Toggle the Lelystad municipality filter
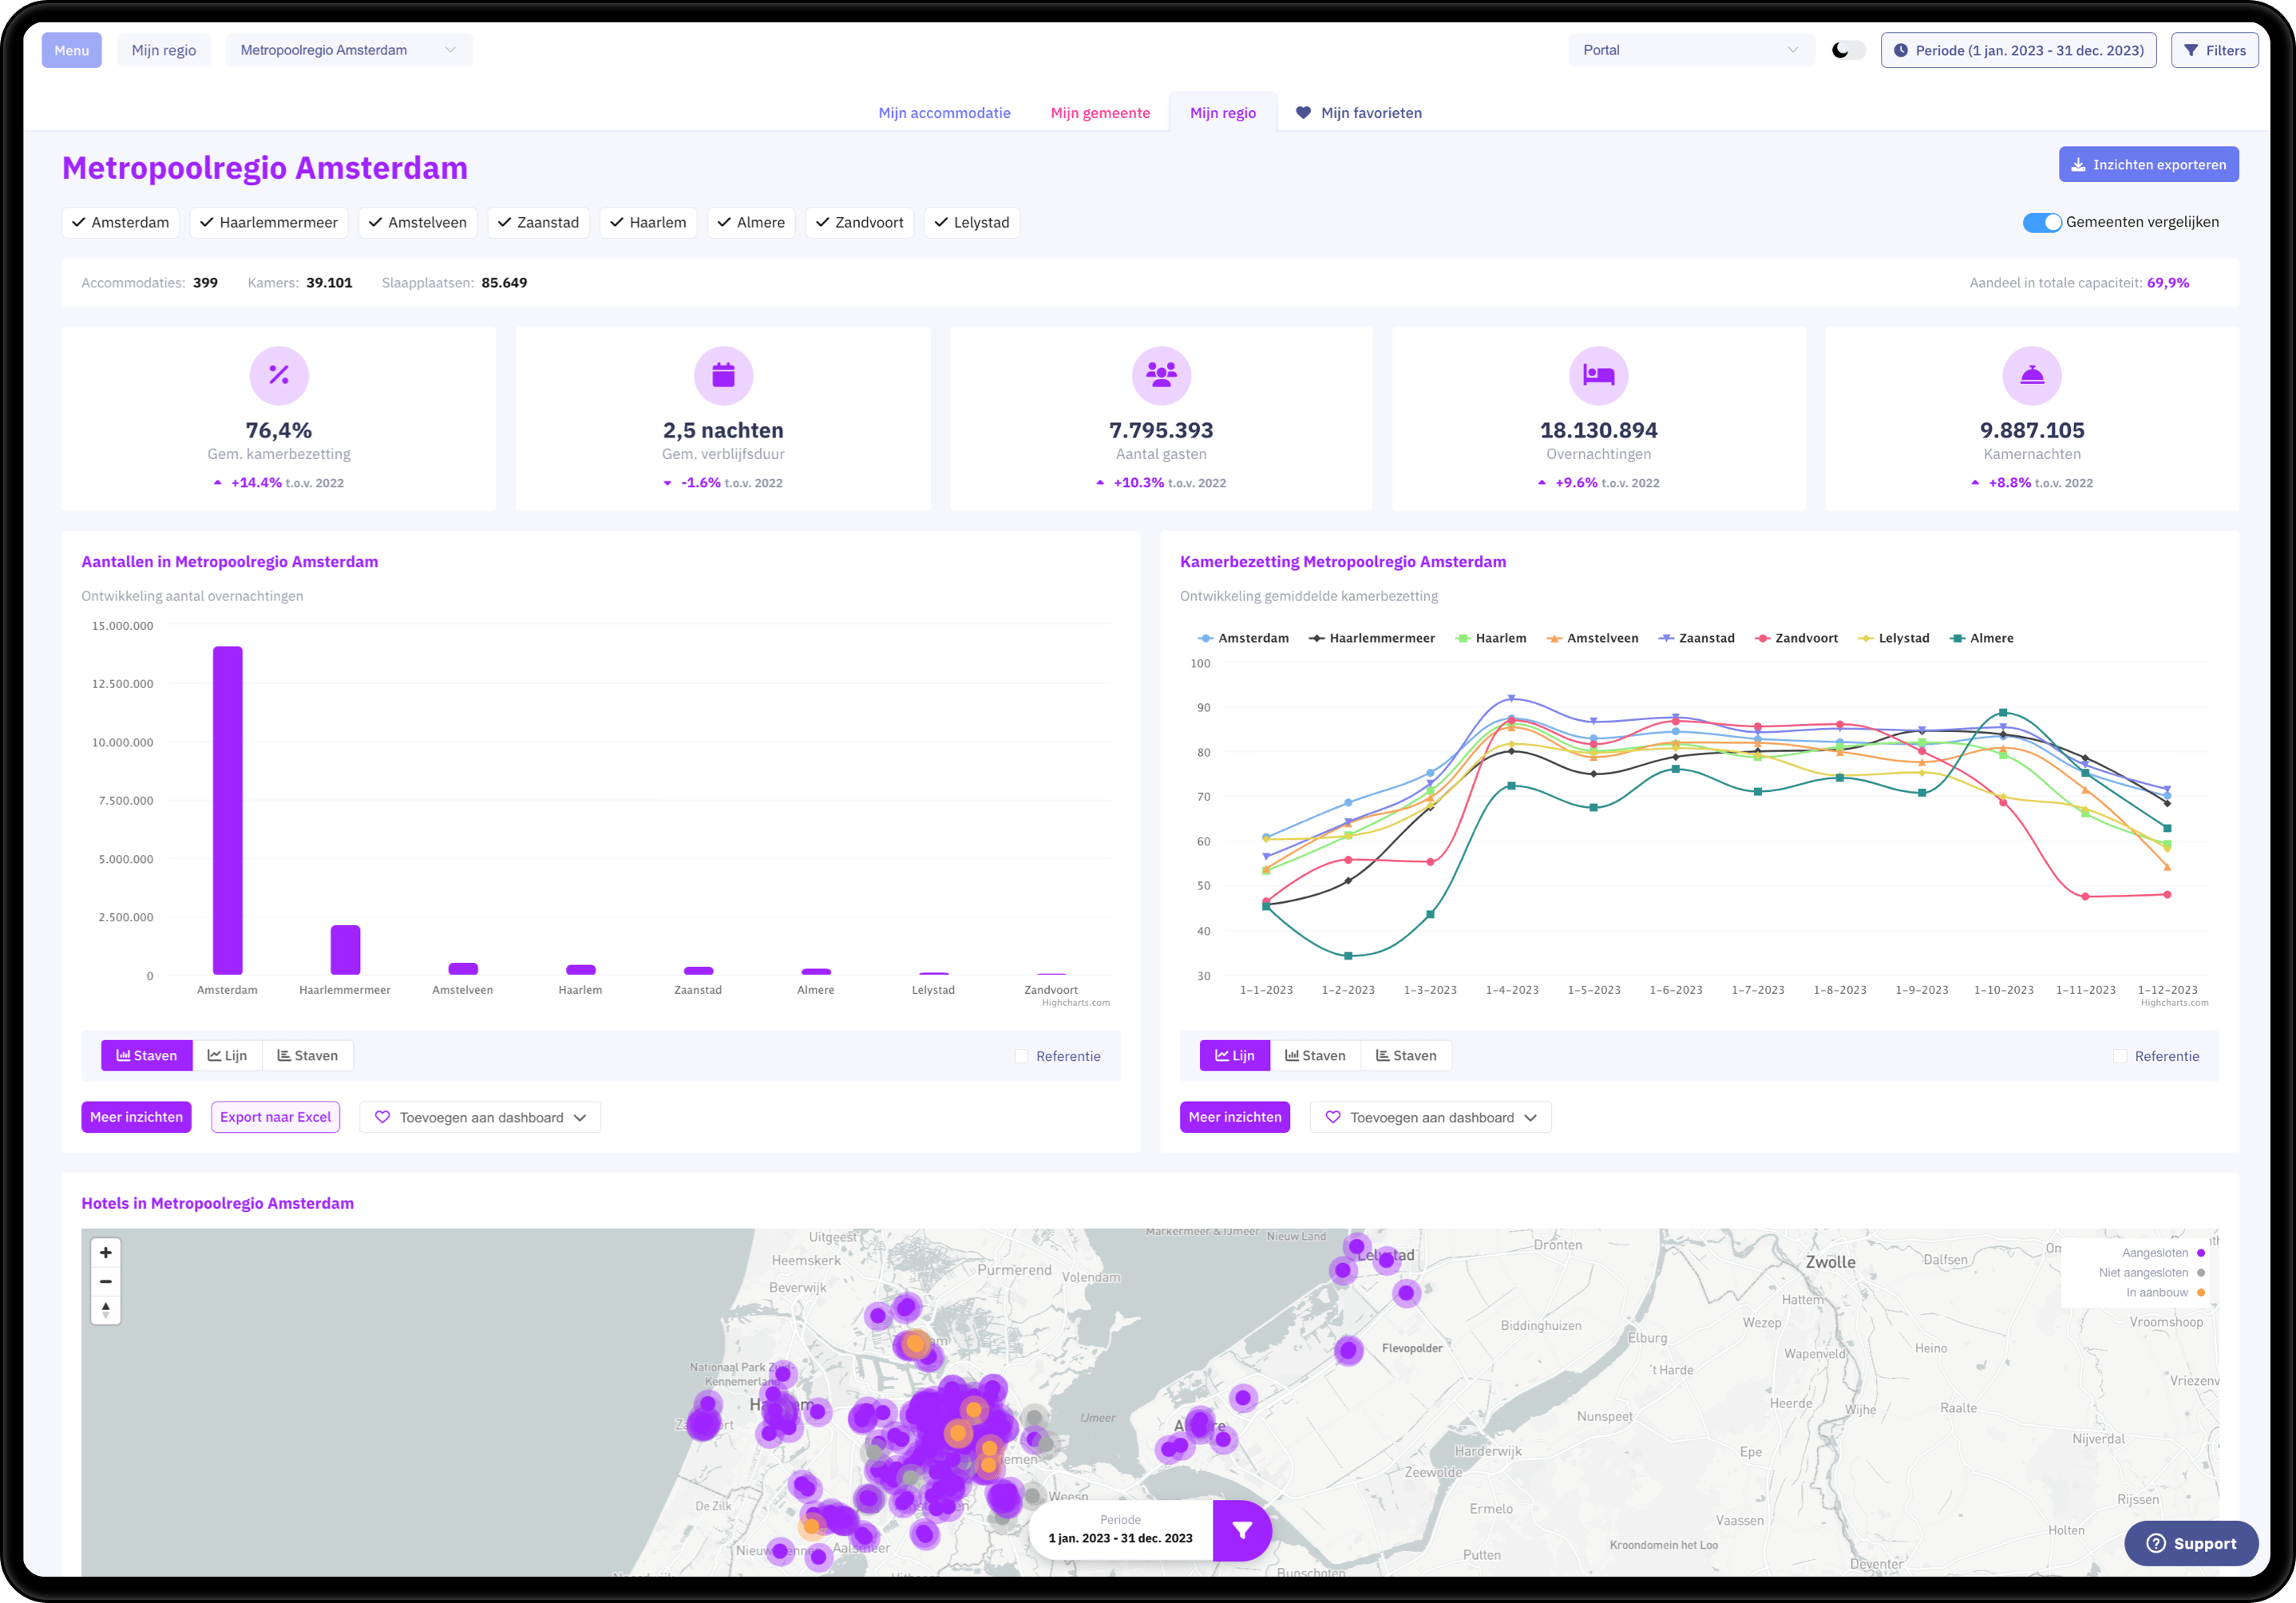This screenshot has height=1603, width=2296. (972, 222)
